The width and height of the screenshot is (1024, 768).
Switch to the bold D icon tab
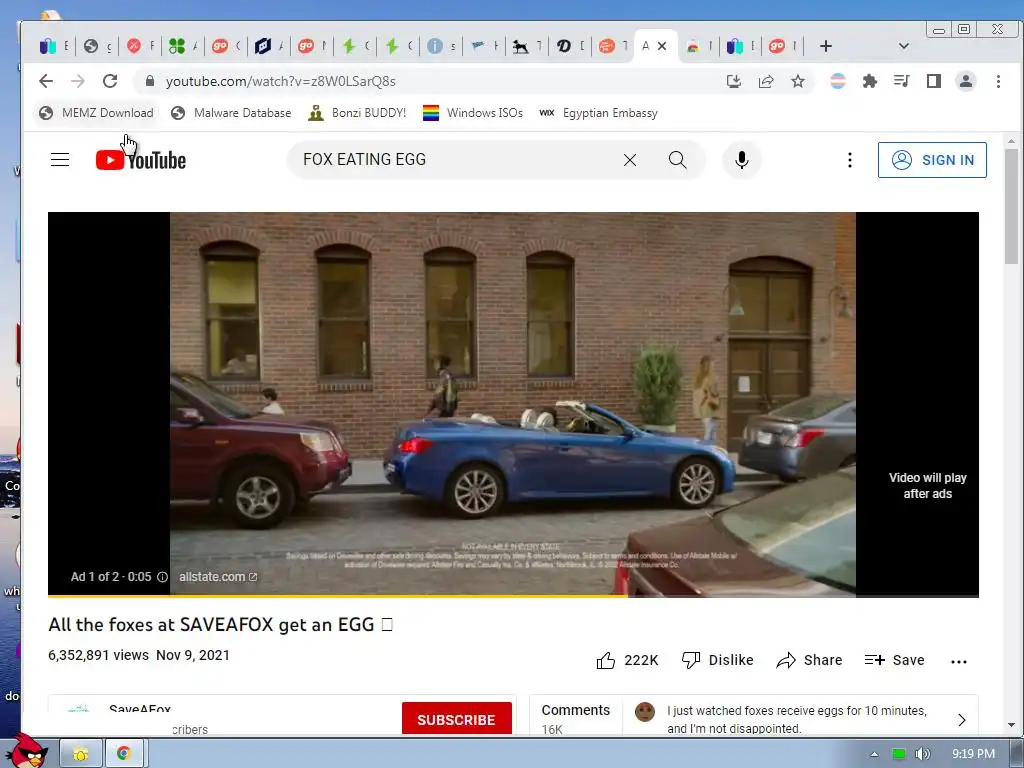click(x=569, y=46)
